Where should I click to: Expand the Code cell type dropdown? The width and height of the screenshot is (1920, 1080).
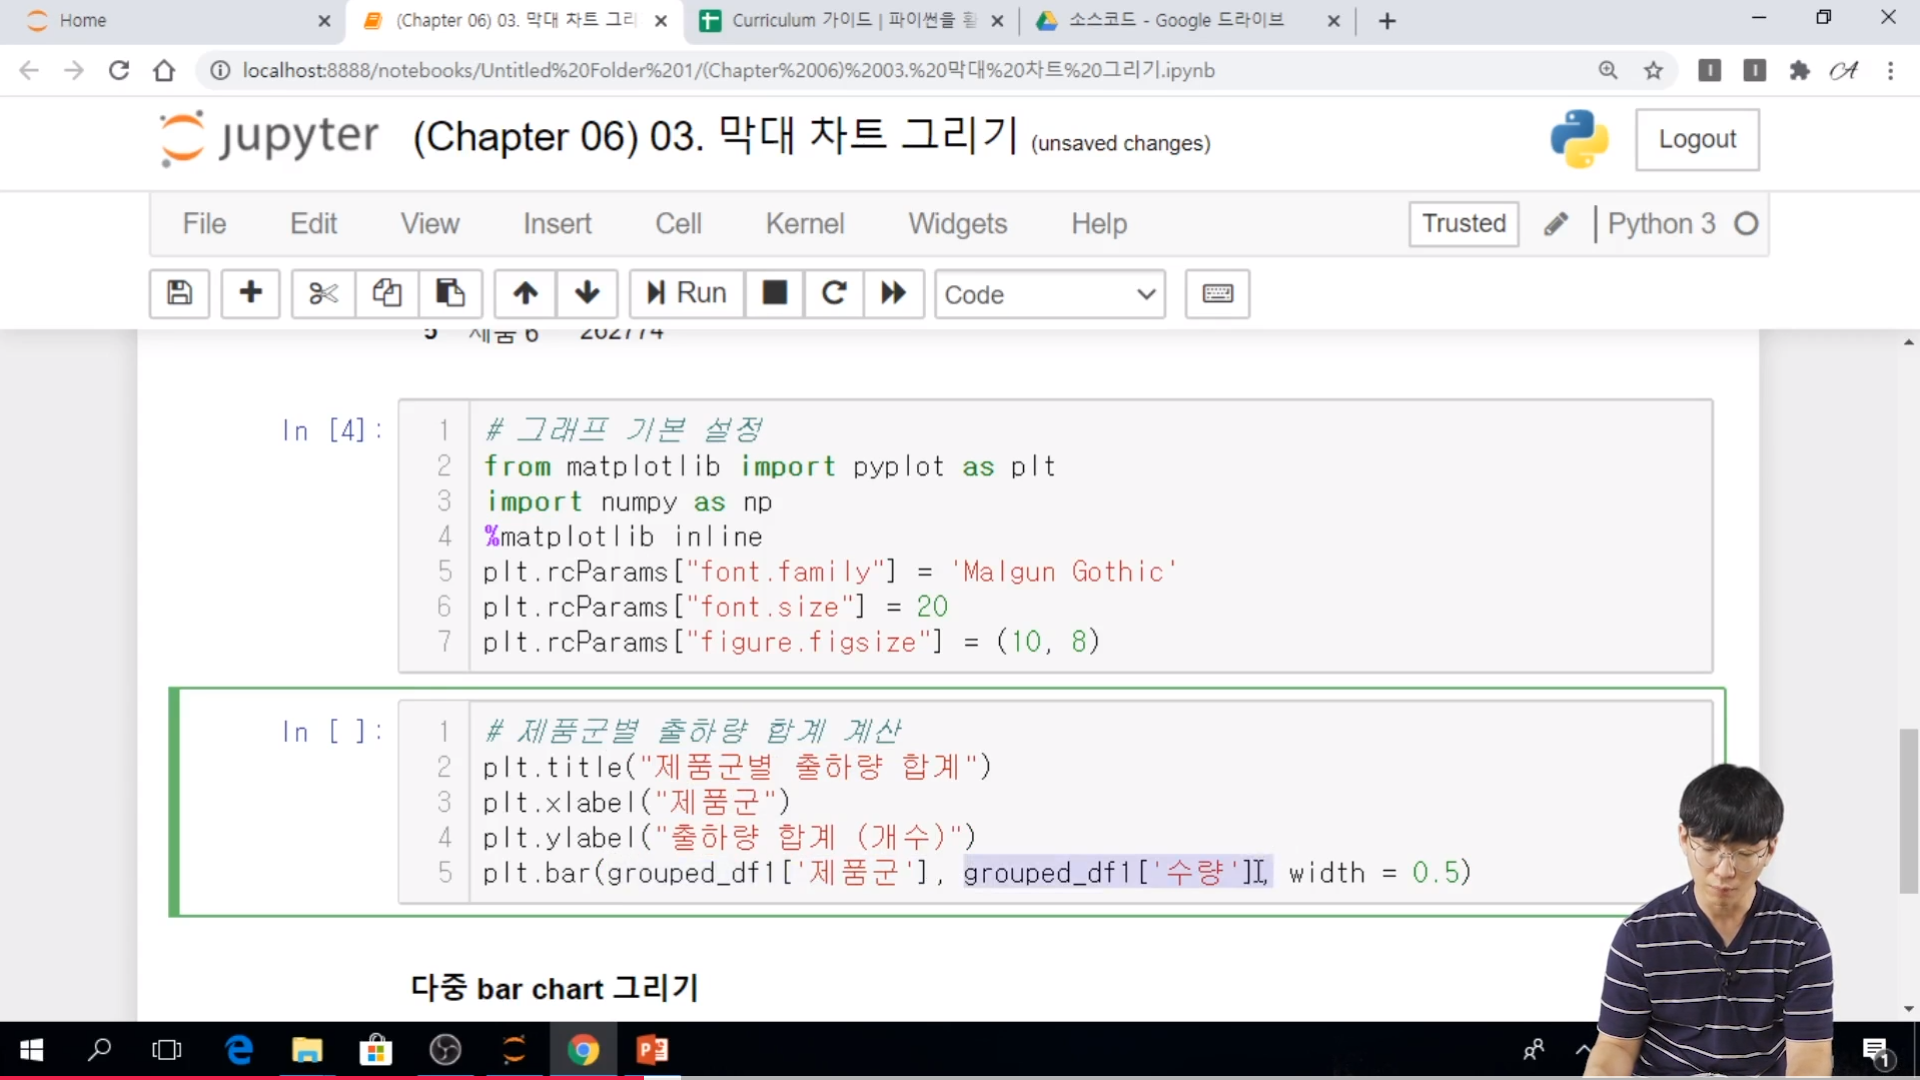click(1049, 294)
